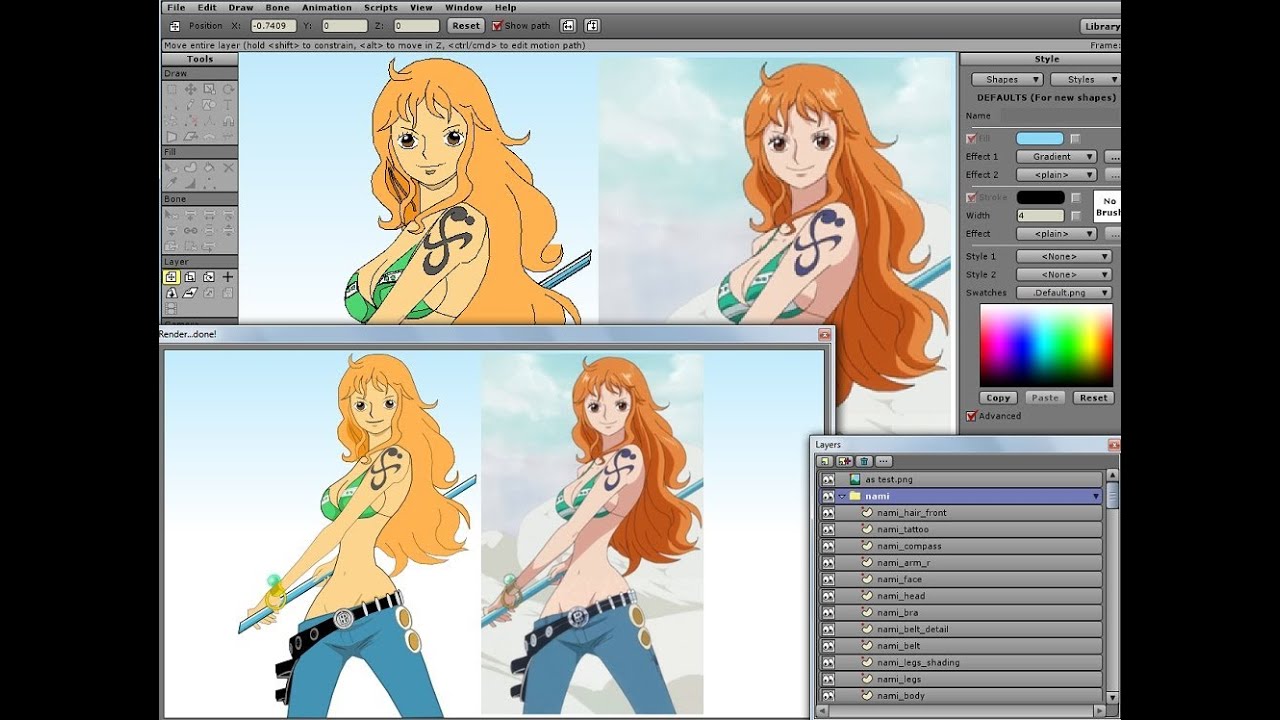
Task: Toggle visibility of nami_bra layer
Action: [828, 612]
